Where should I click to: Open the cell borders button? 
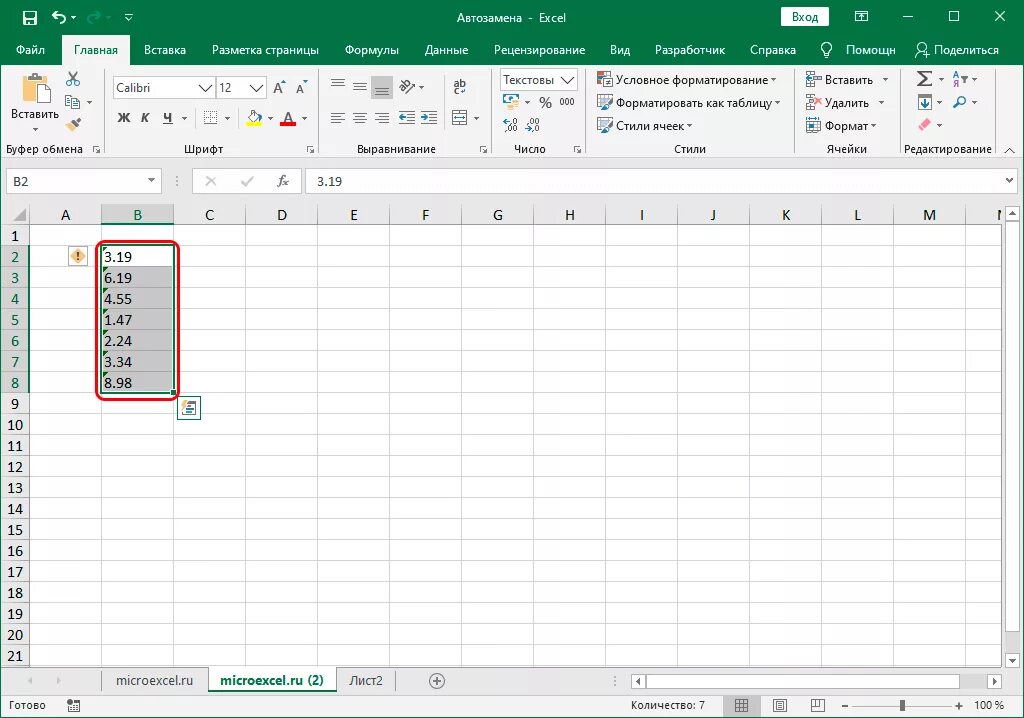click(210, 118)
